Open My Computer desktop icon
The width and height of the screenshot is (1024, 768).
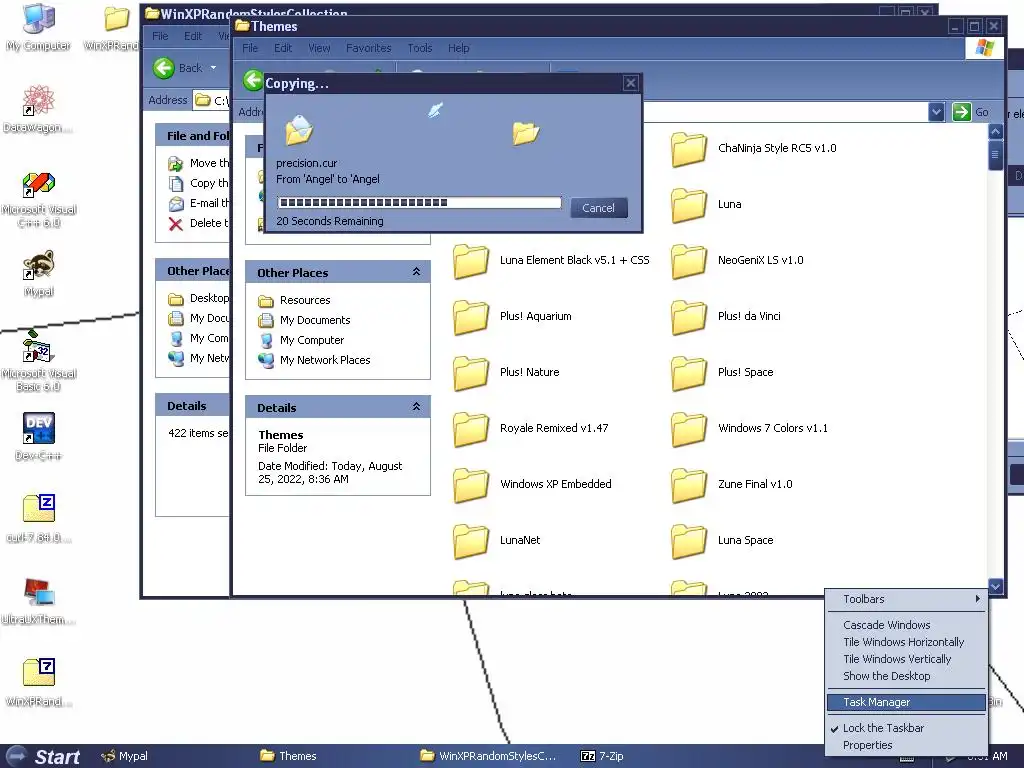point(39,27)
